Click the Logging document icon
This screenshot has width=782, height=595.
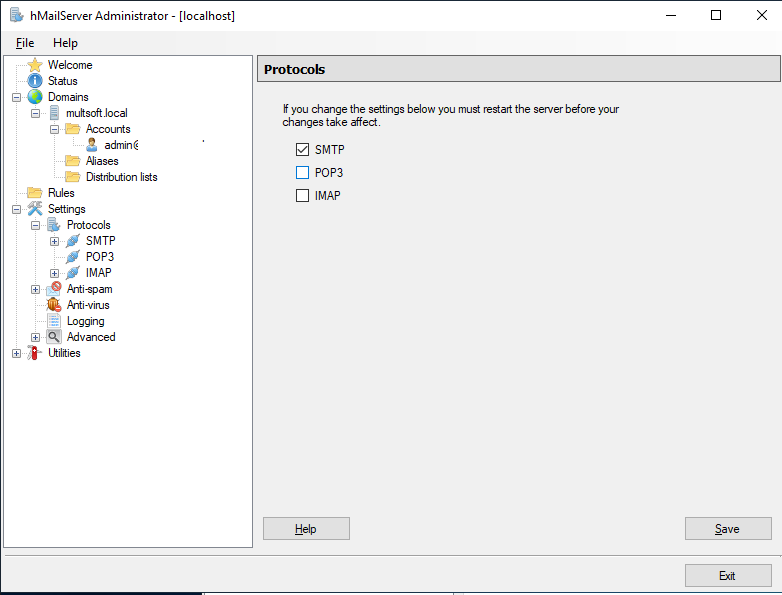[54, 321]
